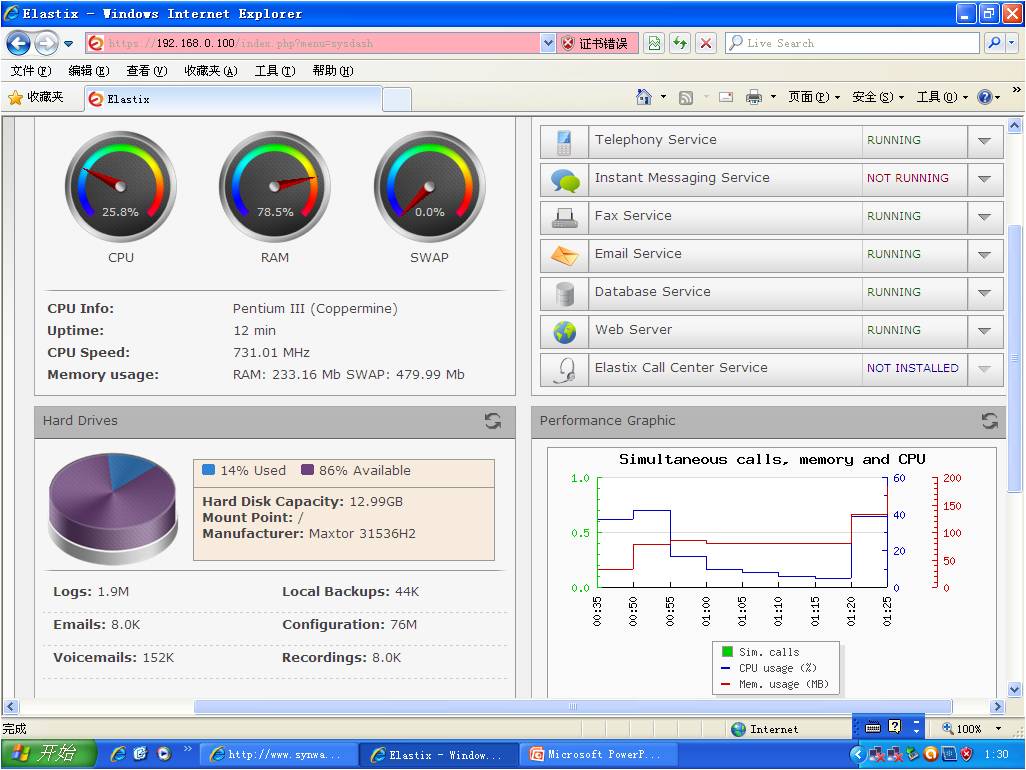
Task: Click the RAM usage gauge
Action: 275,186
